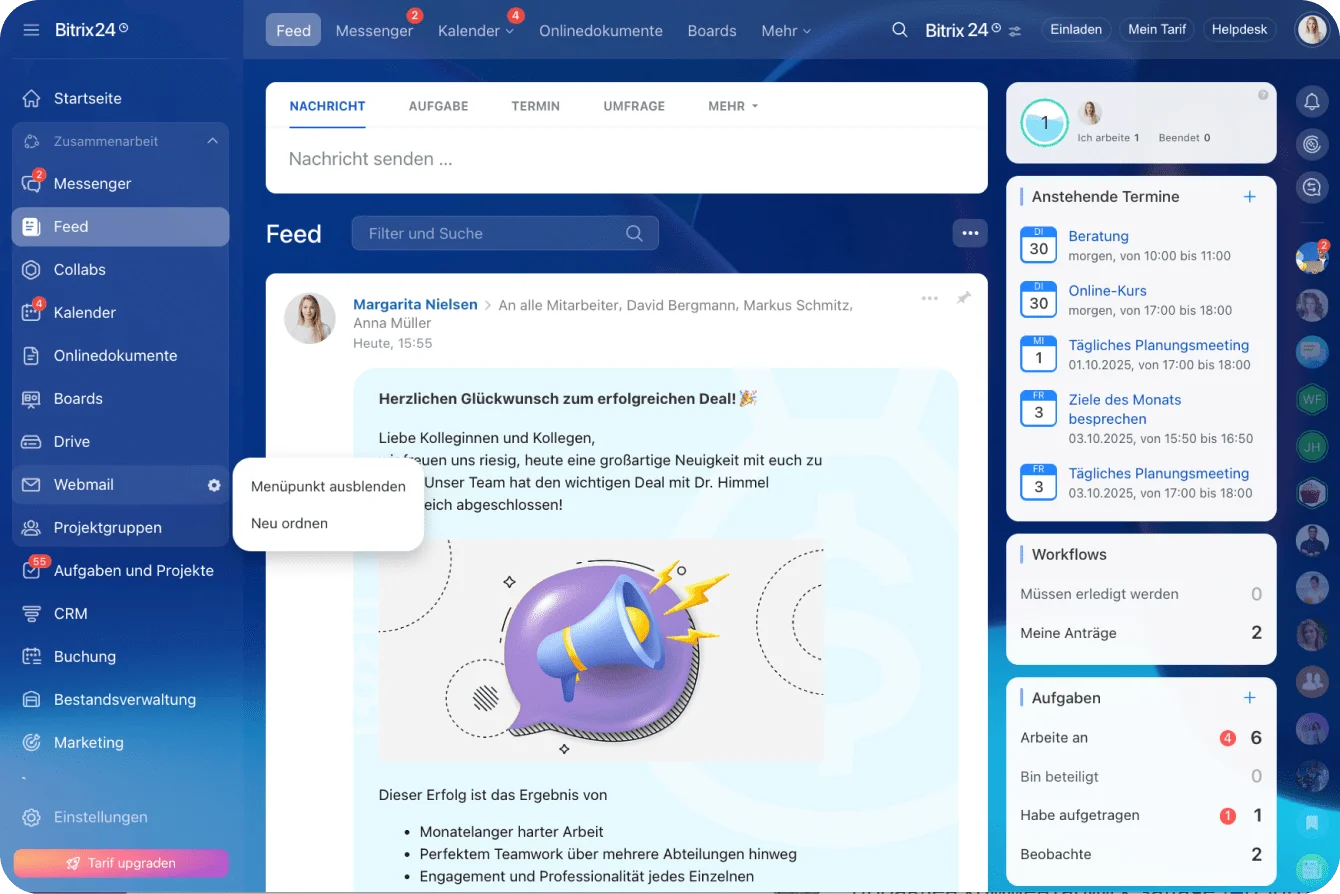
Task: Open the search magnifier in top bar
Action: click(x=899, y=30)
